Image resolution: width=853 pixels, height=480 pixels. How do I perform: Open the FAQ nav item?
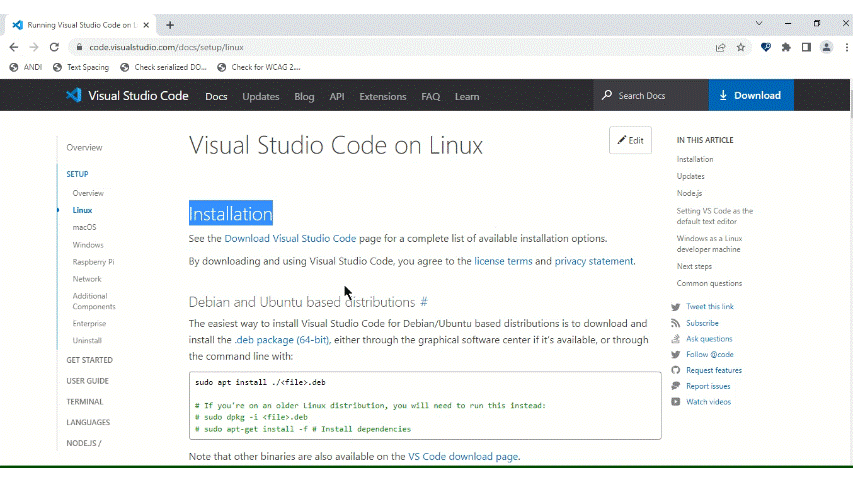point(430,96)
